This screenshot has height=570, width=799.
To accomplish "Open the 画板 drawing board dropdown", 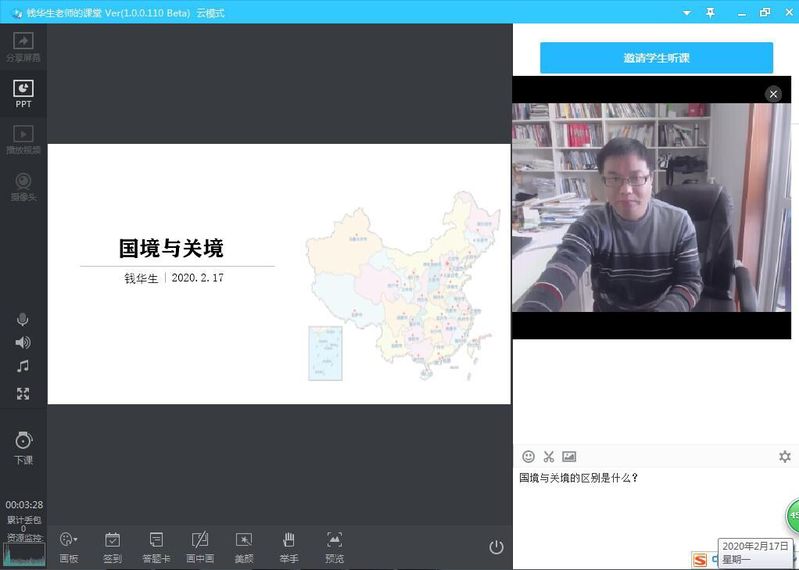I will (x=69, y=548).
